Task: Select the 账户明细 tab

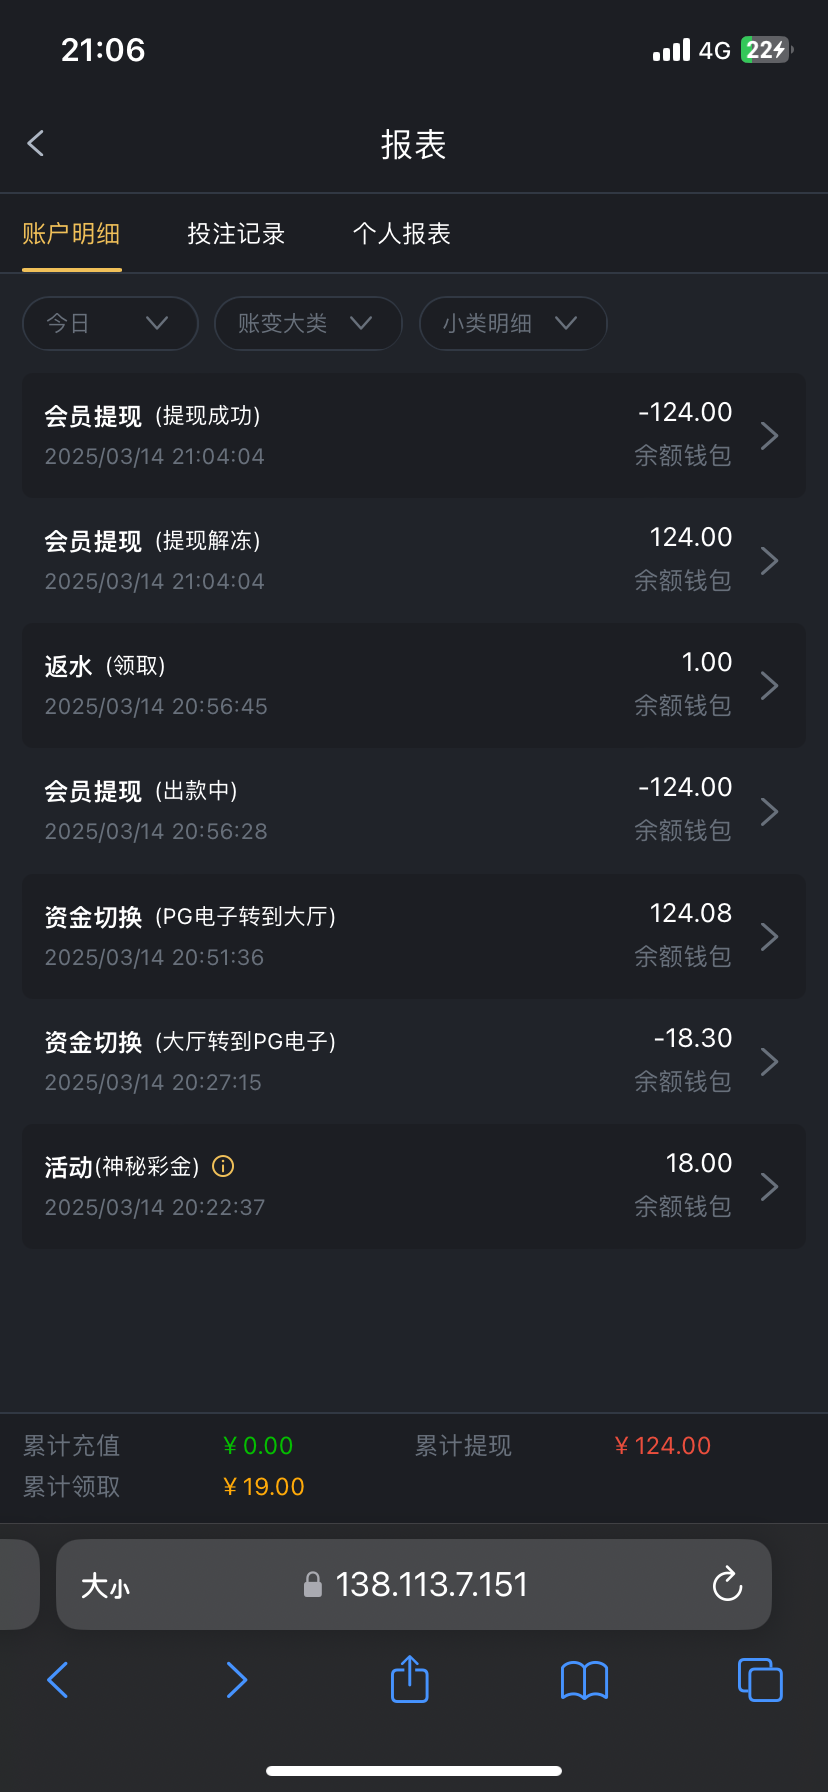Action: coord(71,234)
